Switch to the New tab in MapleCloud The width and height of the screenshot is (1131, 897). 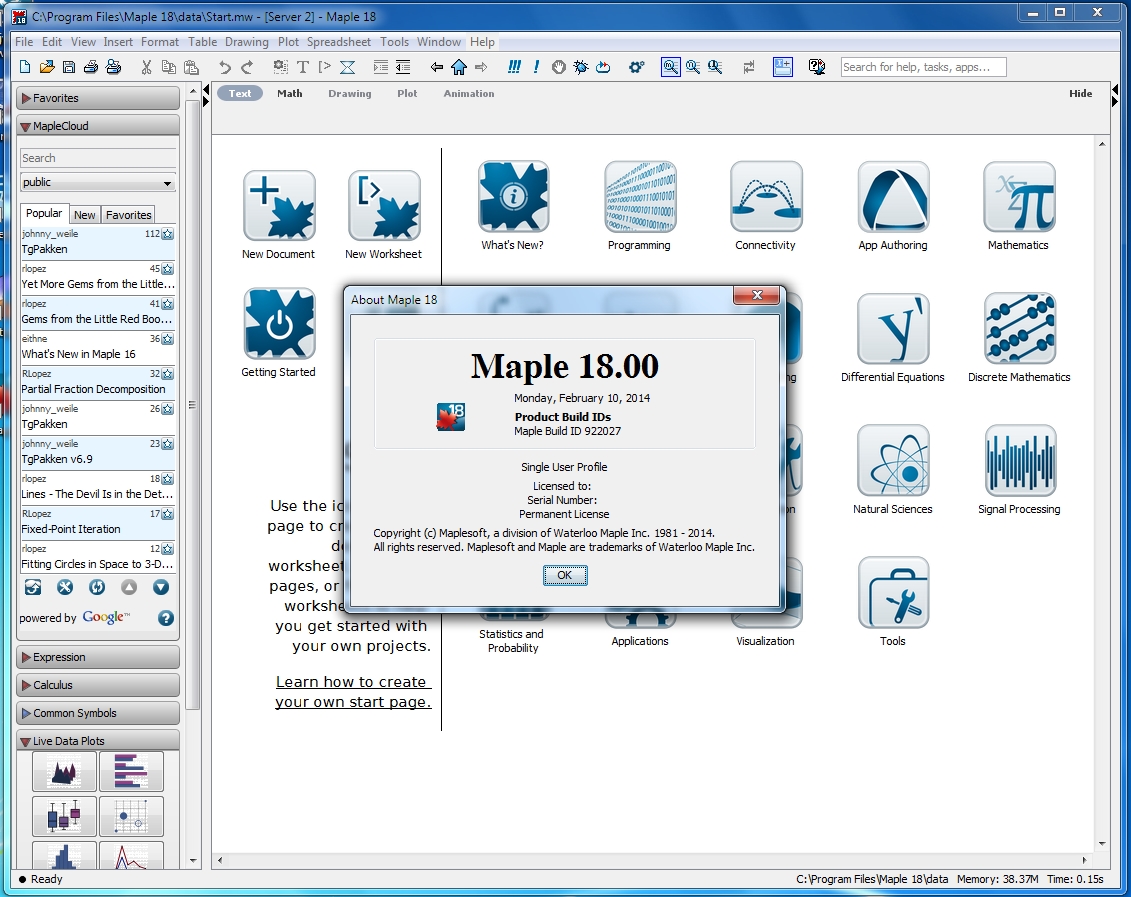click(84, 215)
